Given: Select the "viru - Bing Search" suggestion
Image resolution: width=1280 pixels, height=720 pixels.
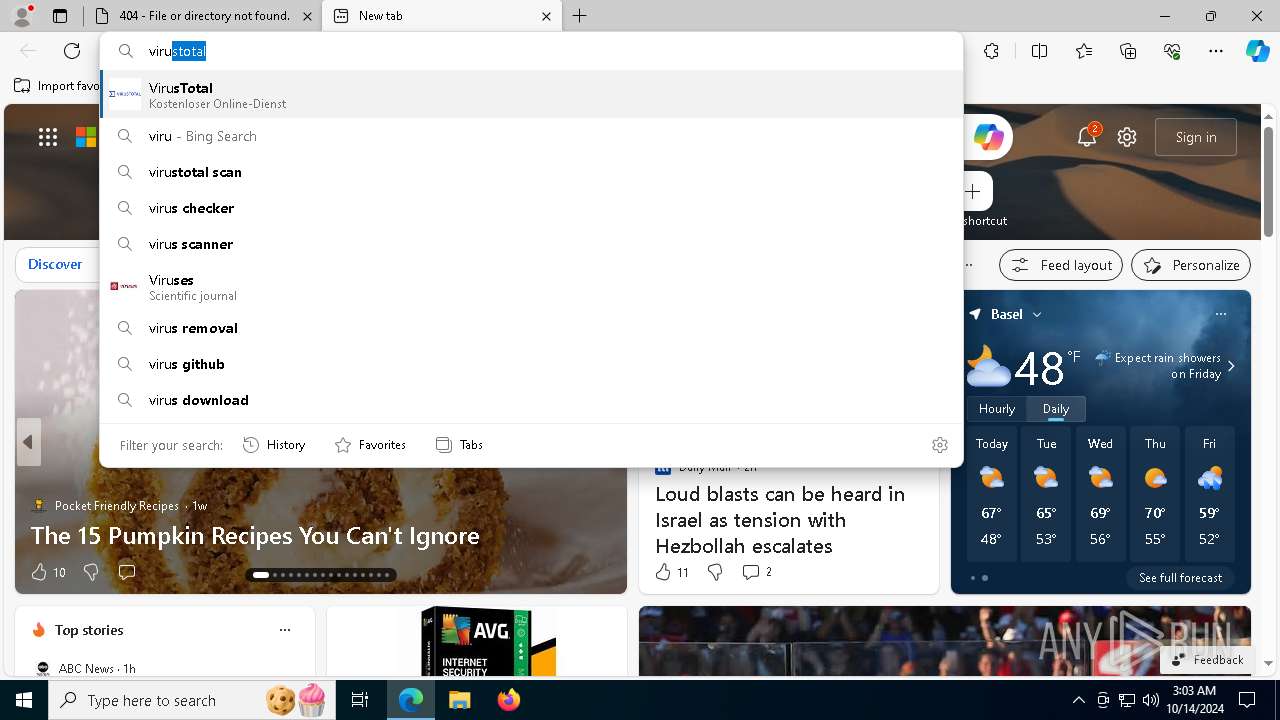Looking at the screenshot, I should tap(532, 136).
